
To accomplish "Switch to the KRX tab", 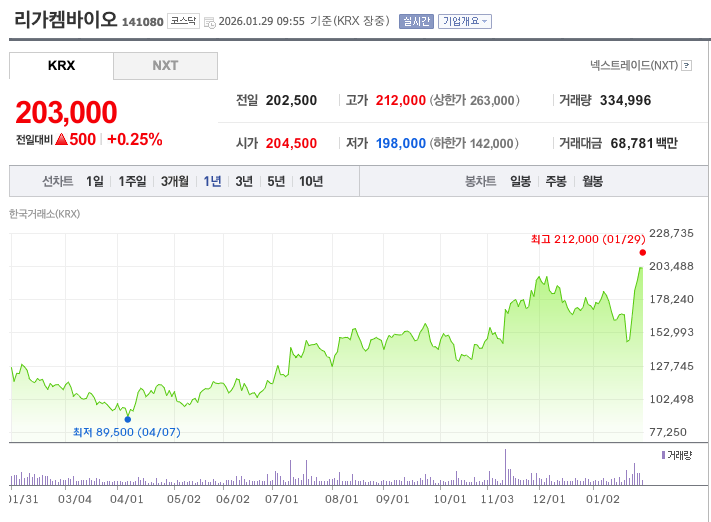I will click(61, 66).
